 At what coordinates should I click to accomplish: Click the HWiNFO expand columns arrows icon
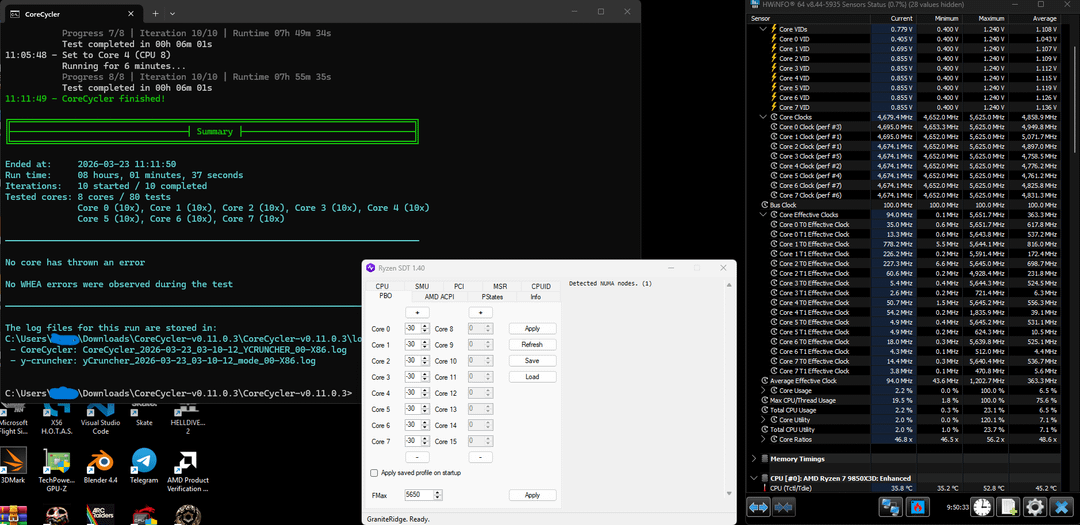coord(759,508)
